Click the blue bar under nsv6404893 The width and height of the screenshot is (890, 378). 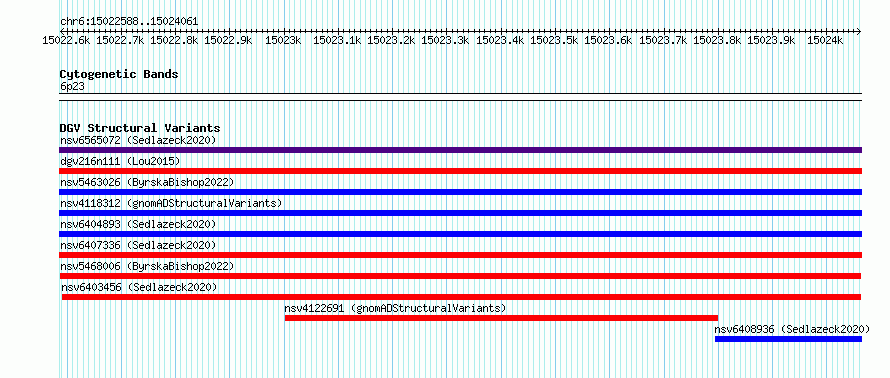tap(460, 234)
